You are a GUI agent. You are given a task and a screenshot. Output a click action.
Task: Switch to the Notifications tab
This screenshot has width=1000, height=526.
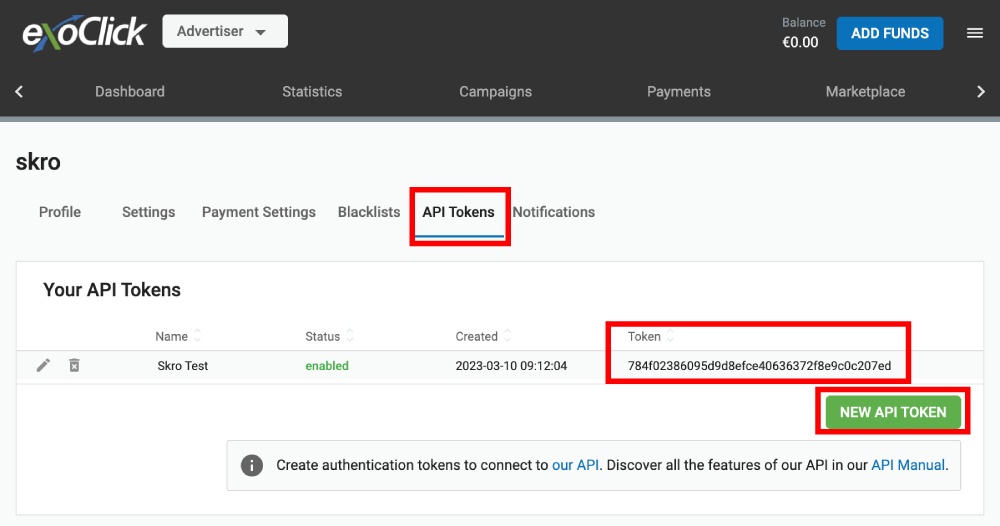click(554, 212)
